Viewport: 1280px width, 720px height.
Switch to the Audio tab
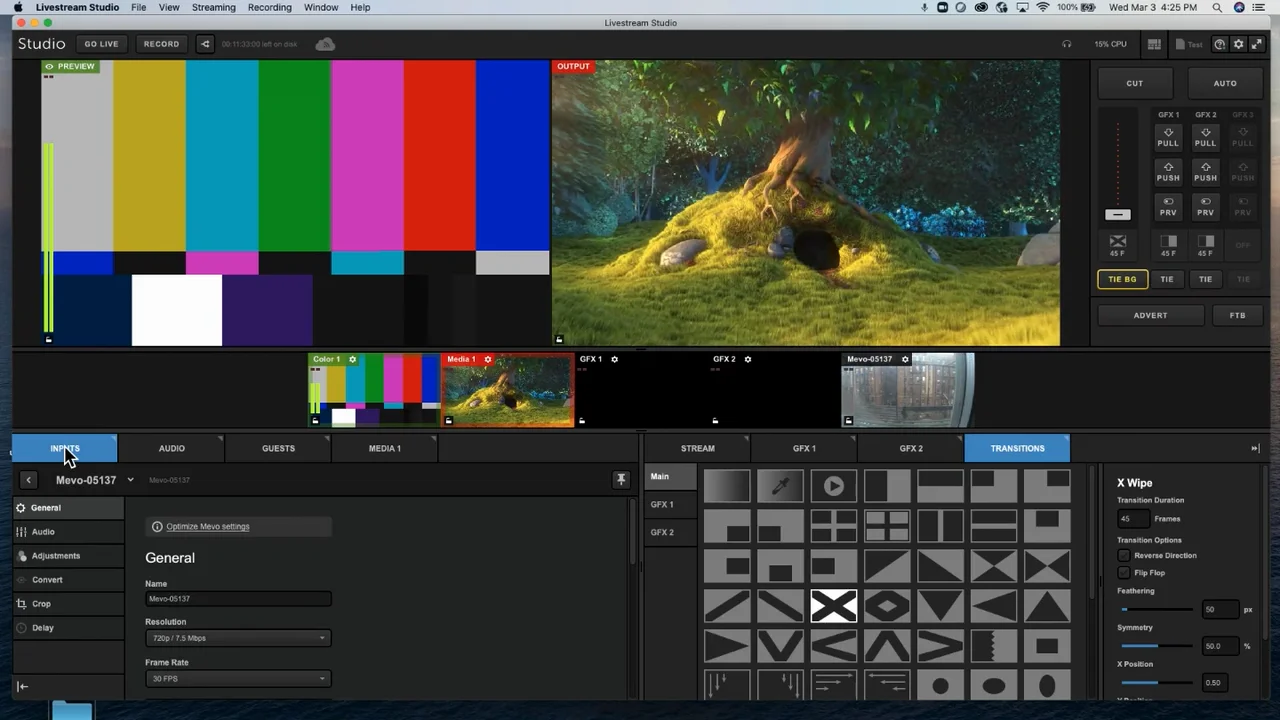(171, 448)
